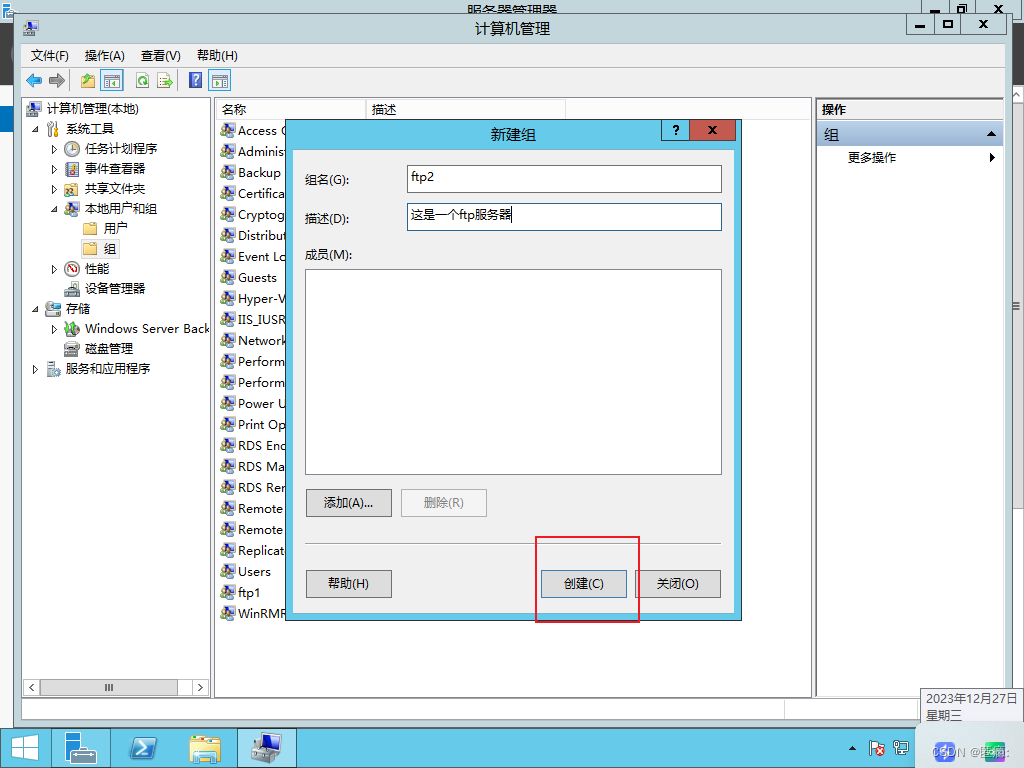Click the Disk Management icon in tree

72,349
